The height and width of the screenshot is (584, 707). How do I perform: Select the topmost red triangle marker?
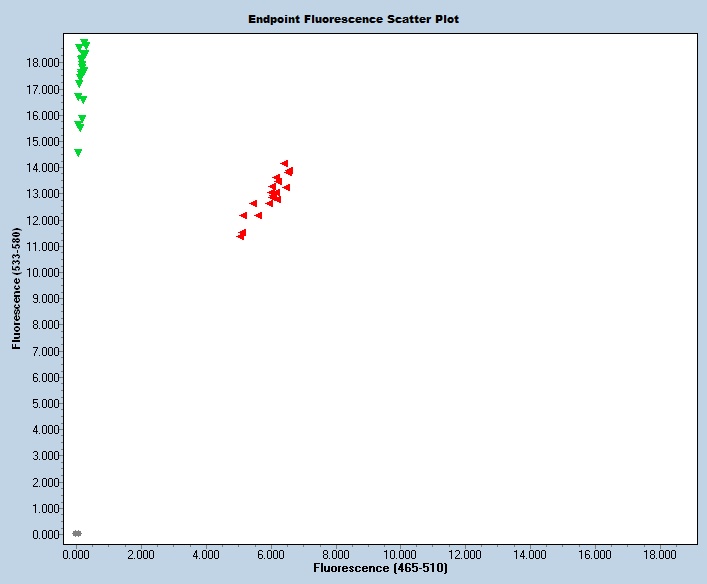click(284, 163)
